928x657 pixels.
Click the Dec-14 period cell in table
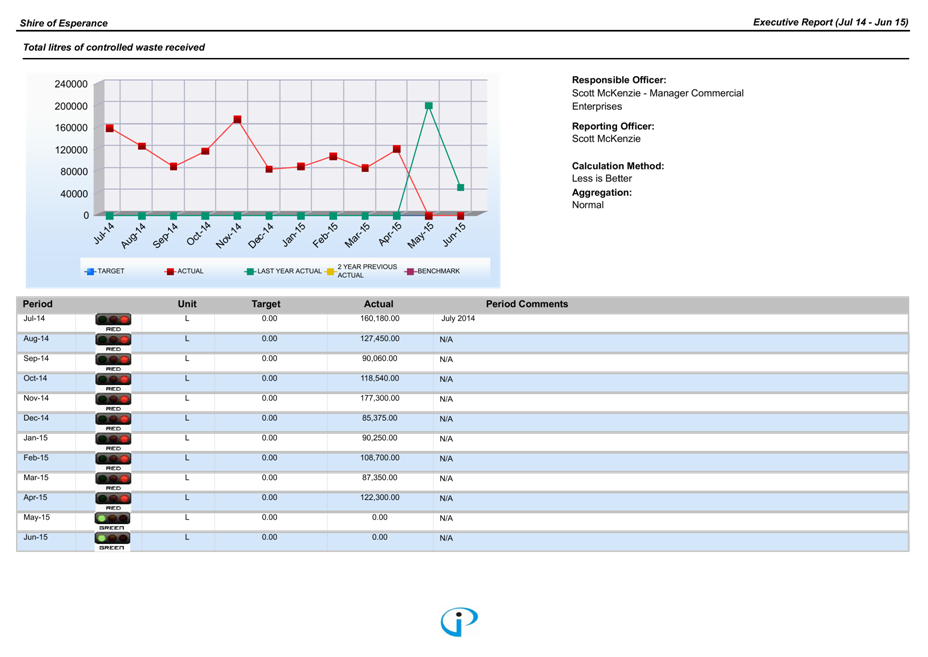(36, 418)
